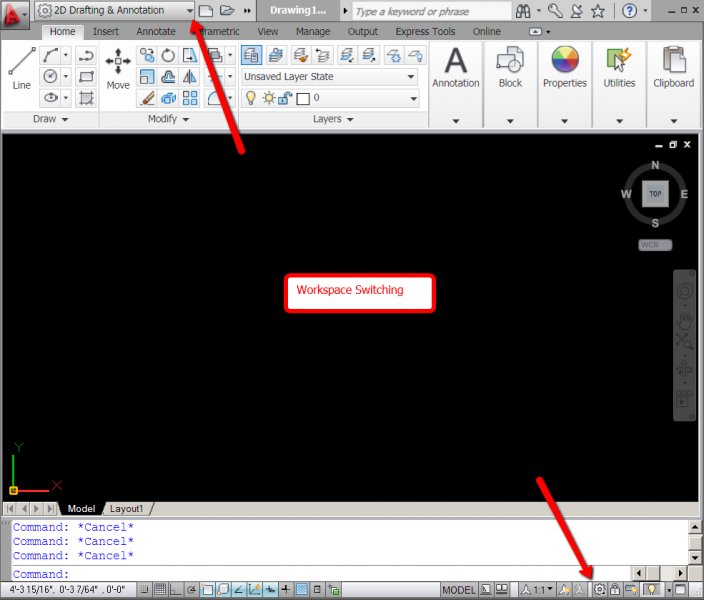Pick the Circle draw tool

(x=50, y=76)
